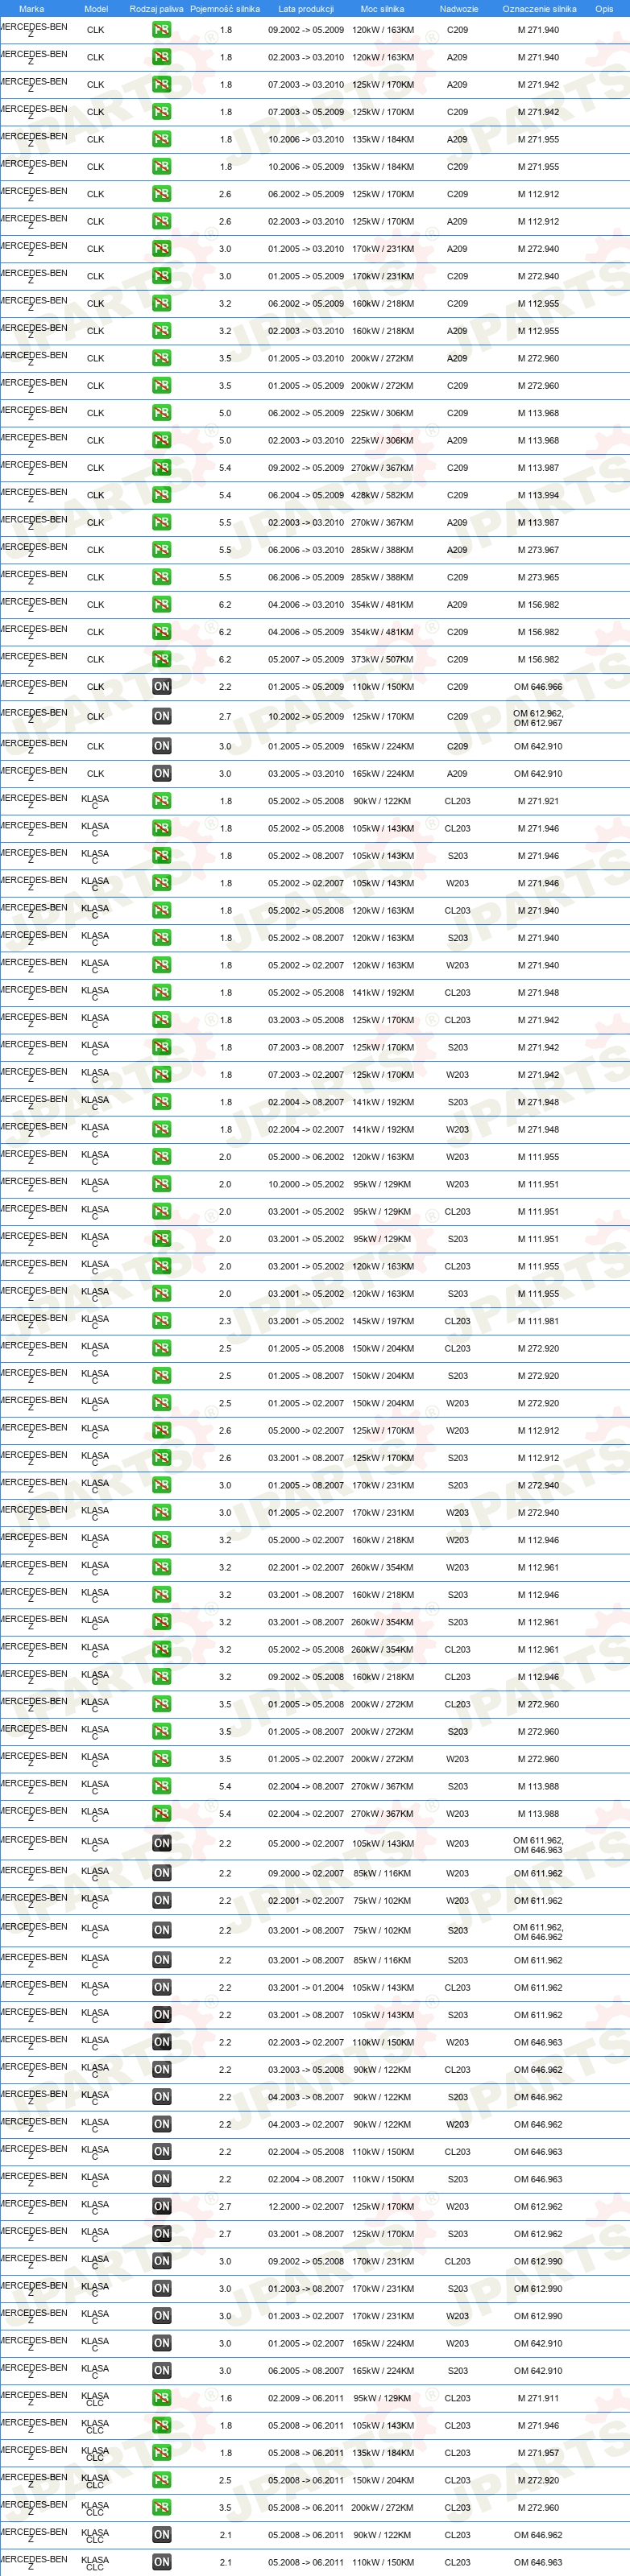This screenshot has height=2576, width=630.
Task: Click the engine capacity value 1.6
Action: click(x=225, y=2398)
